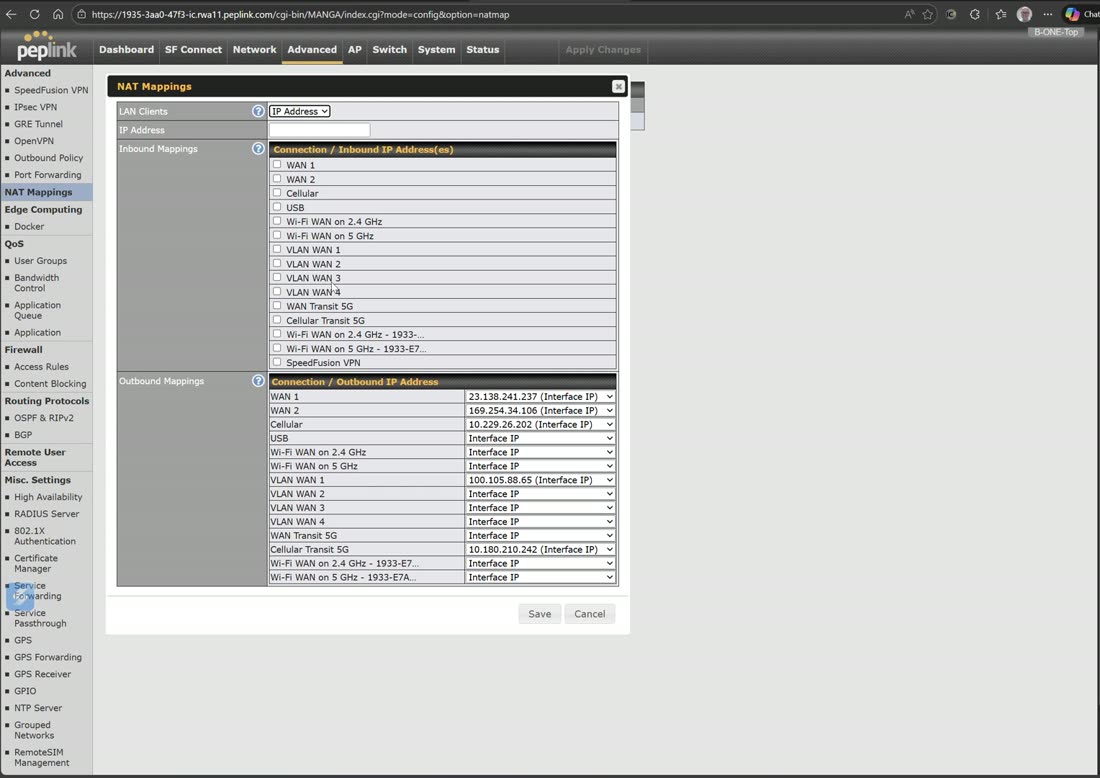The width and height of the screenshot is (1100, 778).
Task: Open Wi-Fi WAN on 5 GHz outbound dropdown
Action: pyautogui.click(x=540, y=466)
